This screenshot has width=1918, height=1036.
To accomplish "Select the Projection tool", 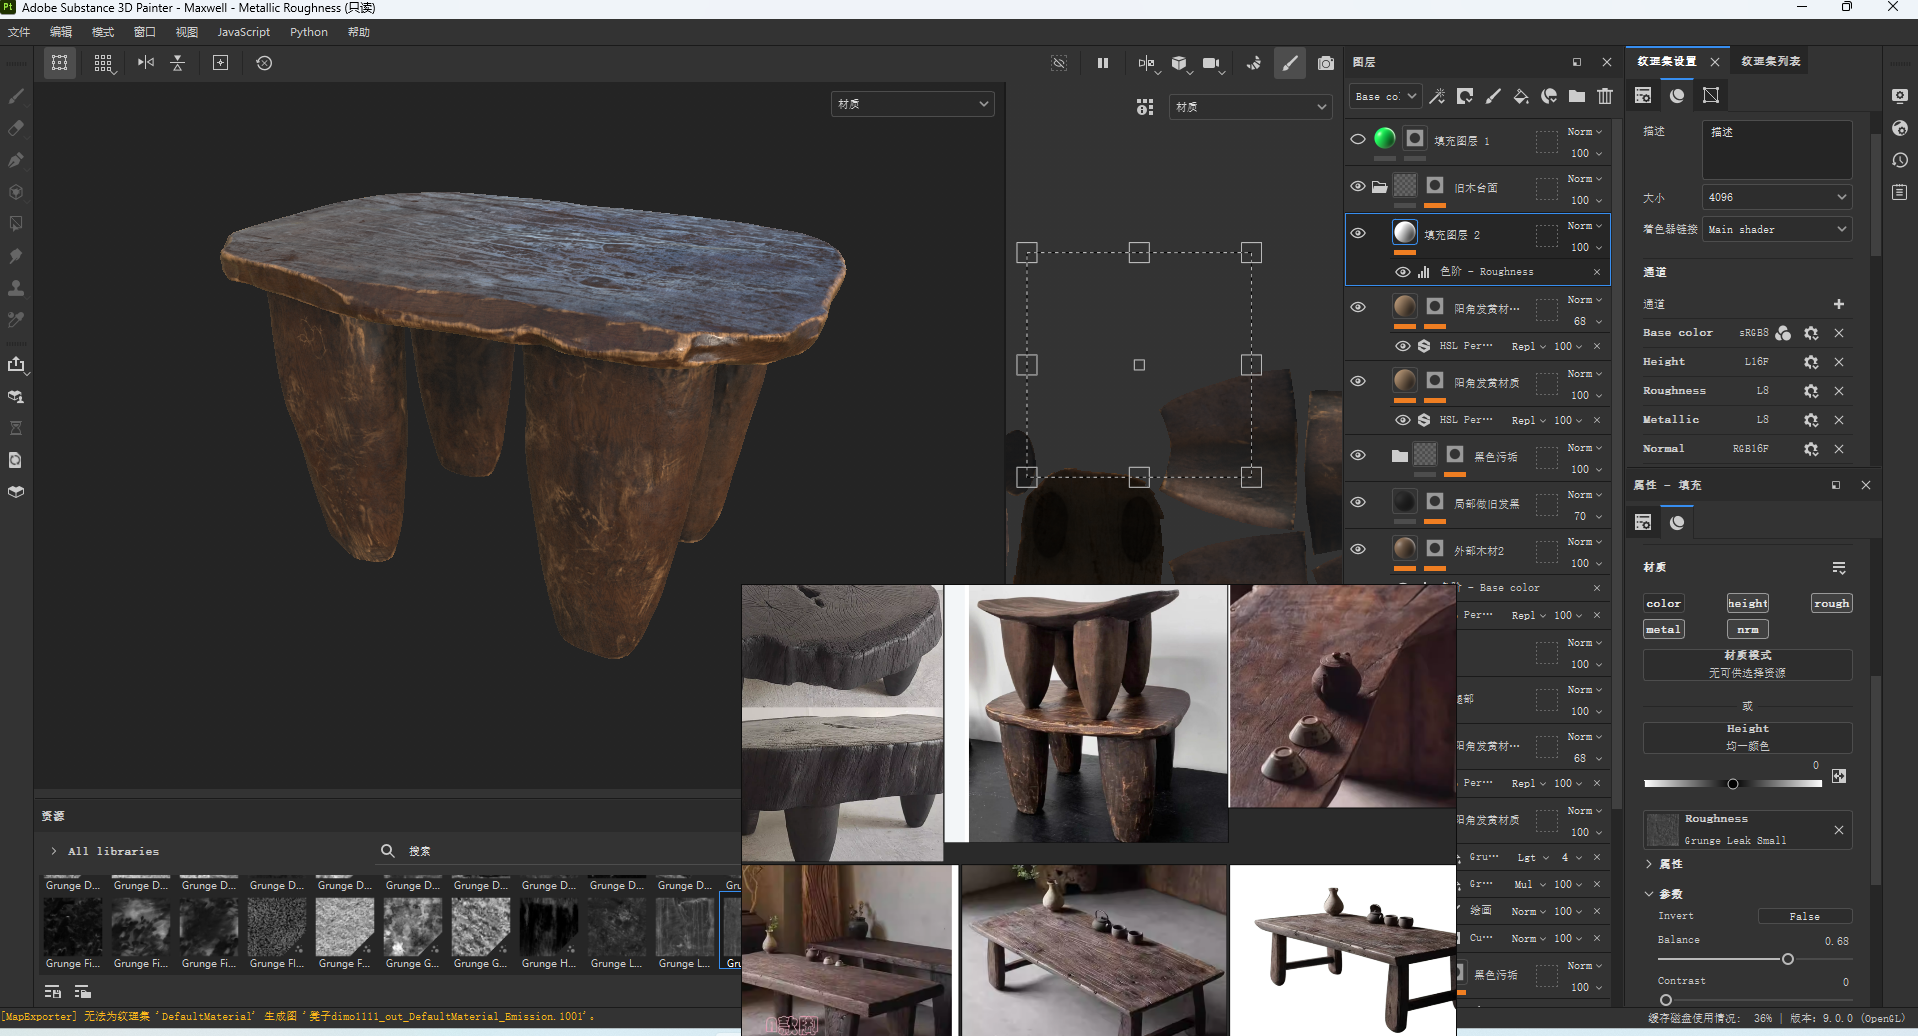I will click(x=16, y=160).
